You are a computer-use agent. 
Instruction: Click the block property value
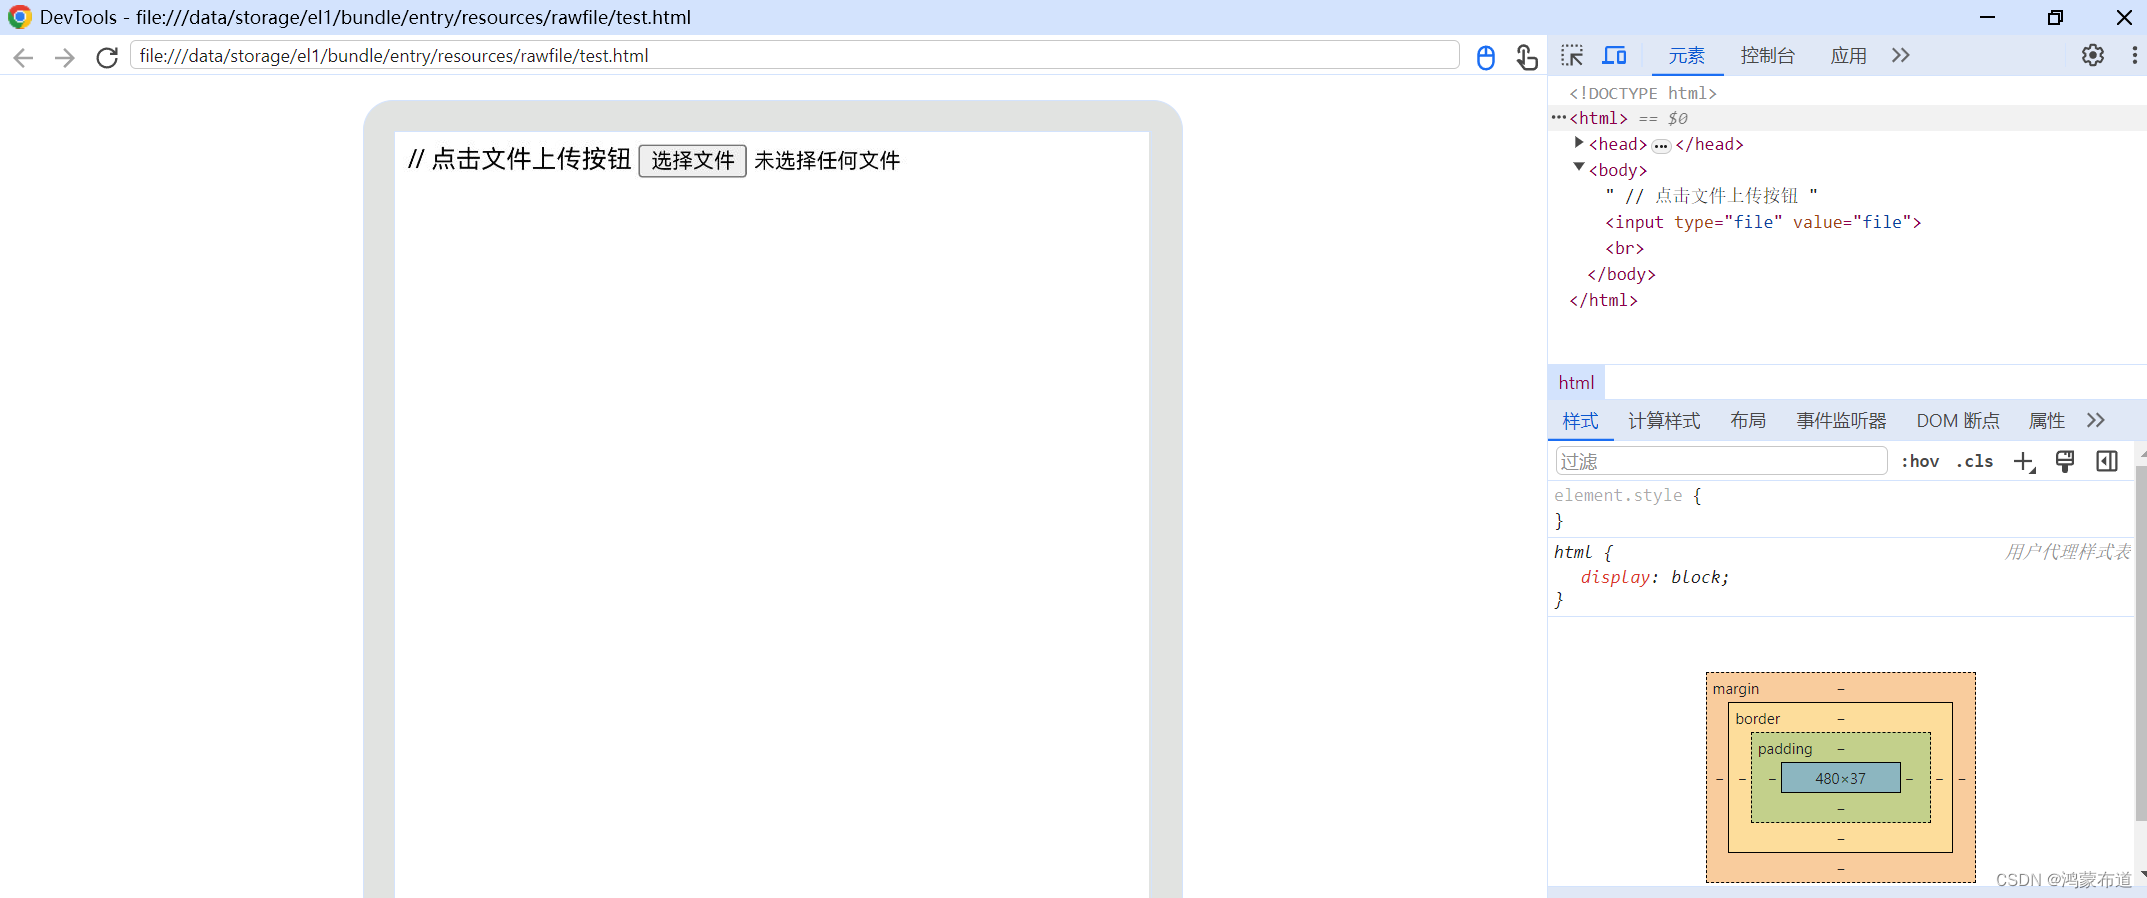(x=1696, y=577)
